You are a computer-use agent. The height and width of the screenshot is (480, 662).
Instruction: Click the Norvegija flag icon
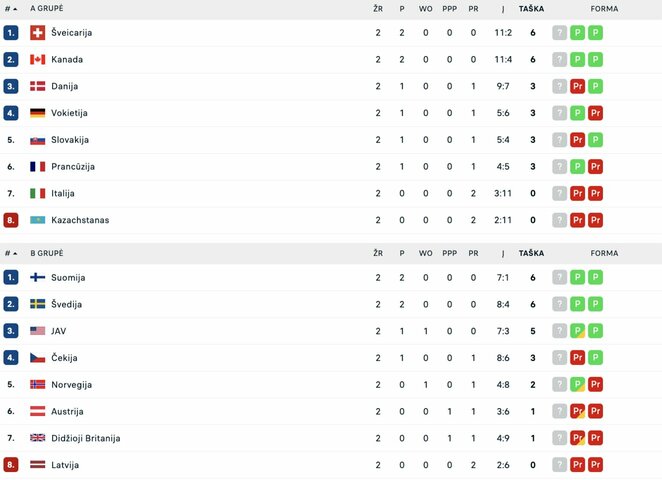[38, 385]
